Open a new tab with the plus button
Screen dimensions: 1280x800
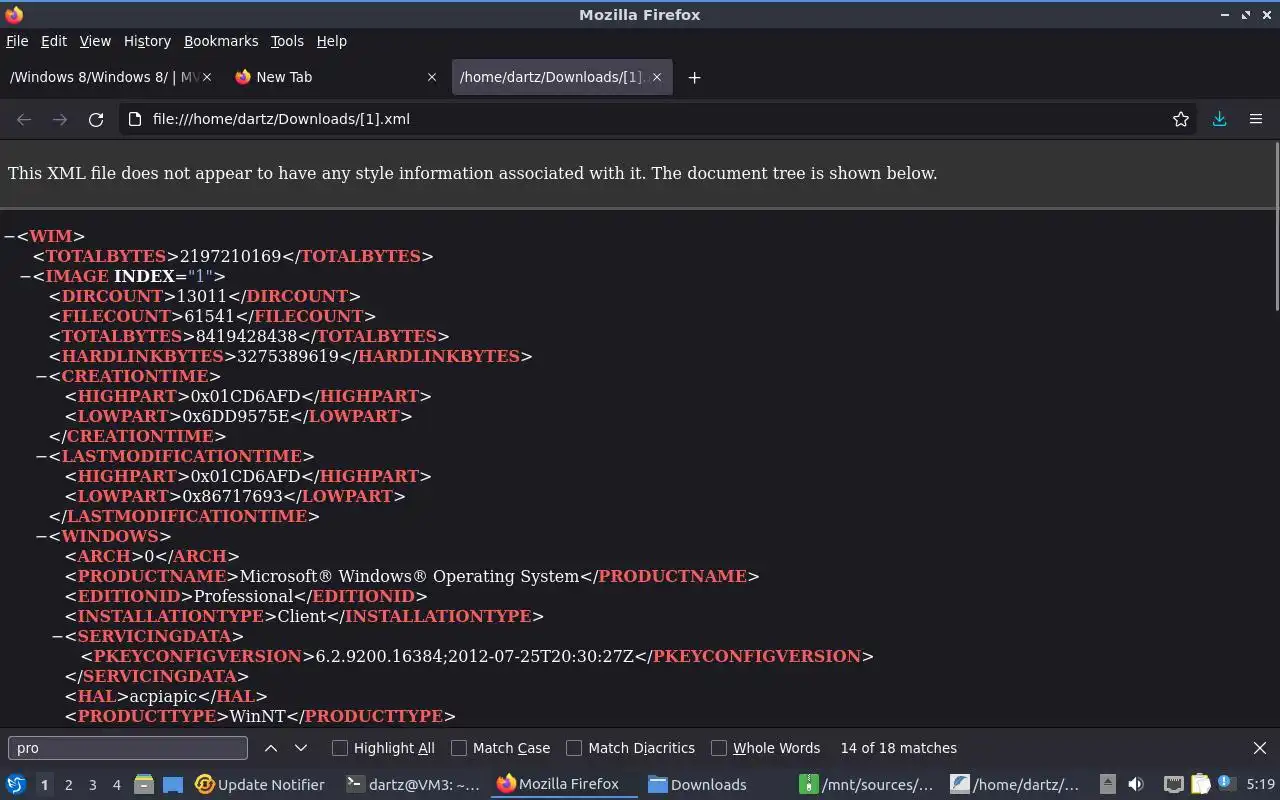[x=694, y=77]
